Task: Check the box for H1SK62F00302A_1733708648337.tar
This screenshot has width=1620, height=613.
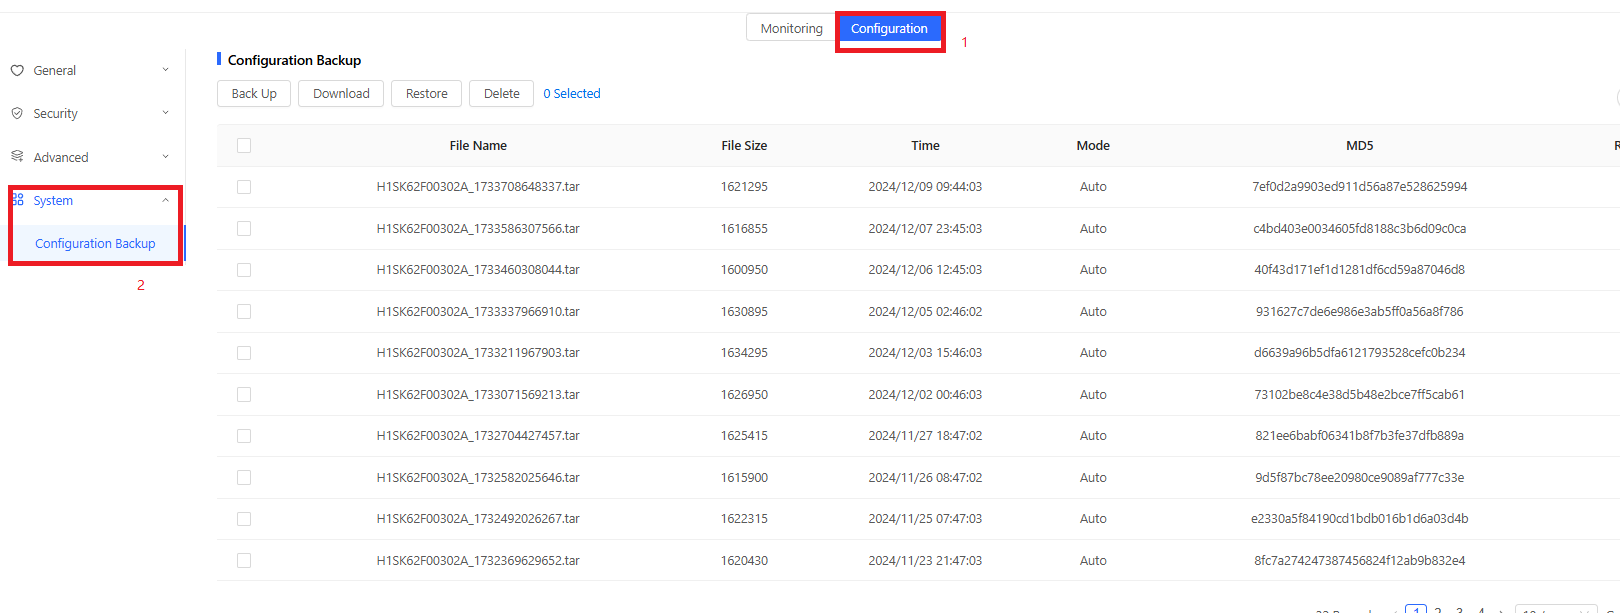Action: pos(244,187)
